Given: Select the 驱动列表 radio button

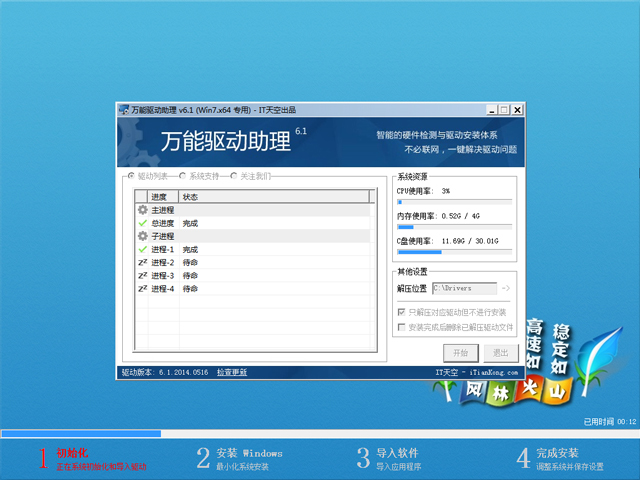Looking at the screenshot, I should pyautogui.click(x=131, y=176).
